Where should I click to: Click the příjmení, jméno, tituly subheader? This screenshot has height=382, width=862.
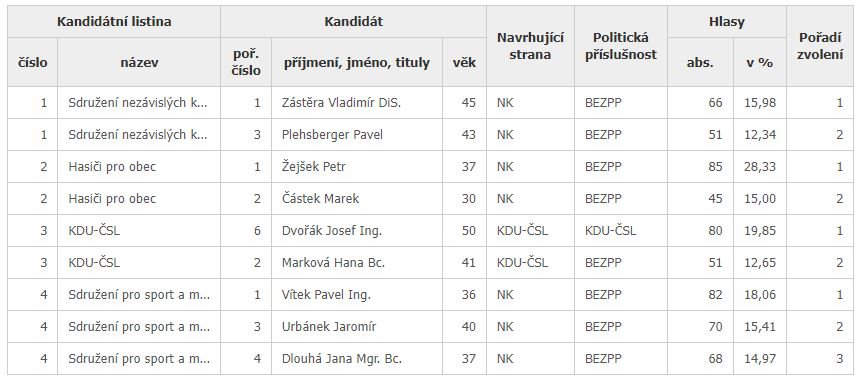[357, 62]
